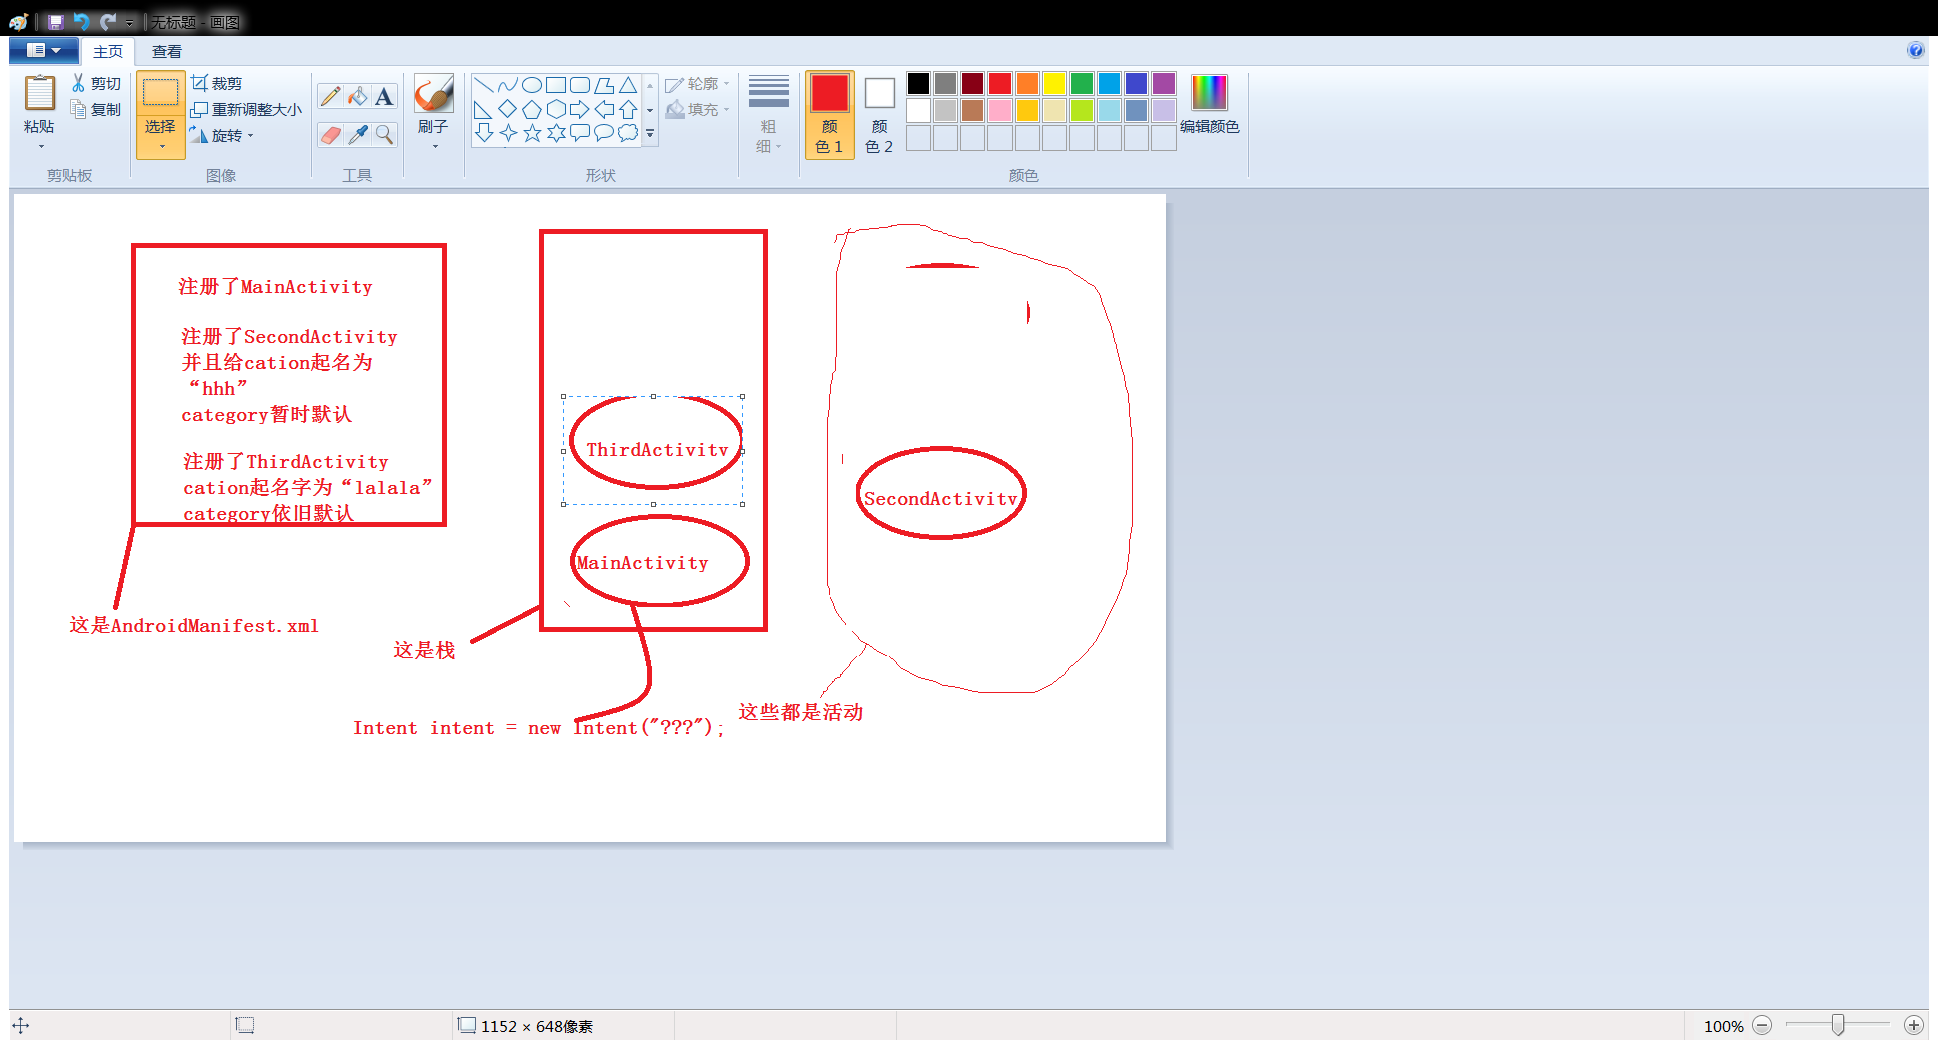
Task: Choose the Left arrow shape
Action: pos(604,109)
